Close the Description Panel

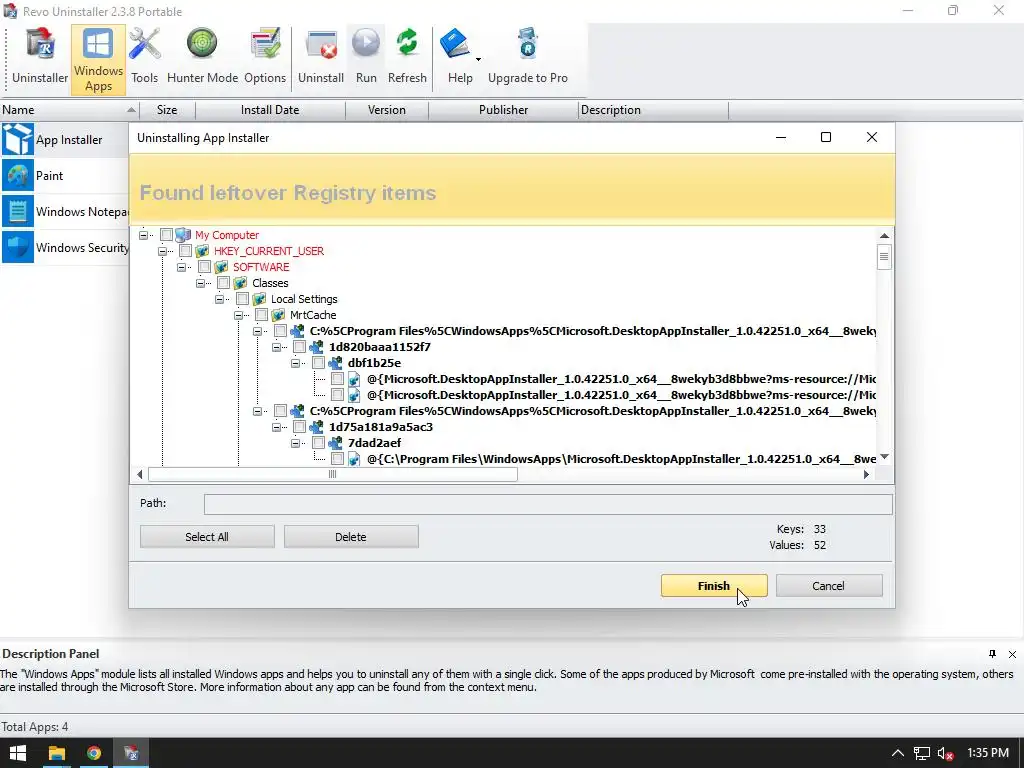click(x=1012, y=654)
